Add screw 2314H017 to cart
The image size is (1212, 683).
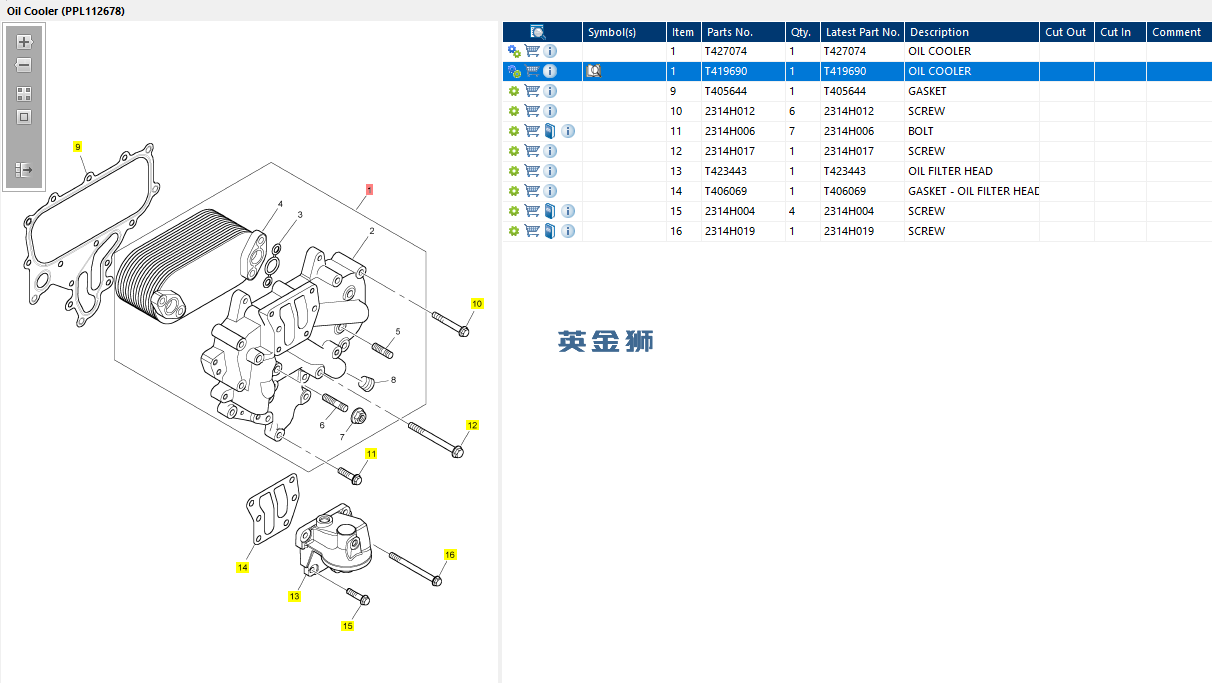[x=532, y=151]
